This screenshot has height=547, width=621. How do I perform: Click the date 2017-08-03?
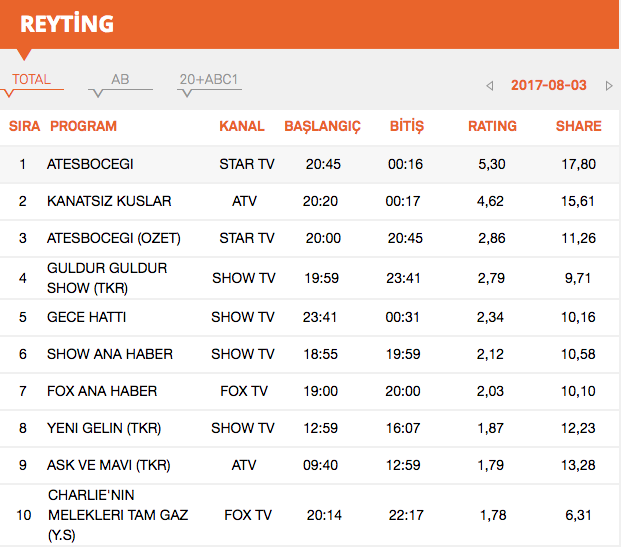point(548,86)
